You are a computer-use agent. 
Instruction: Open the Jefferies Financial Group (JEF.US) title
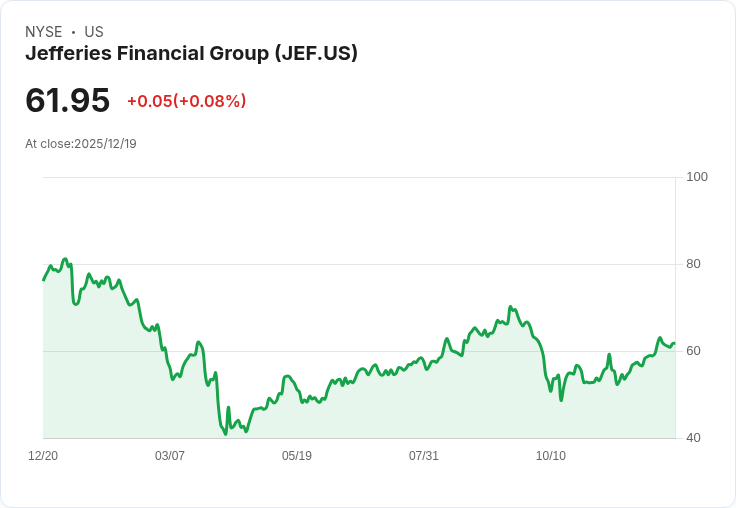click(191, 54)
